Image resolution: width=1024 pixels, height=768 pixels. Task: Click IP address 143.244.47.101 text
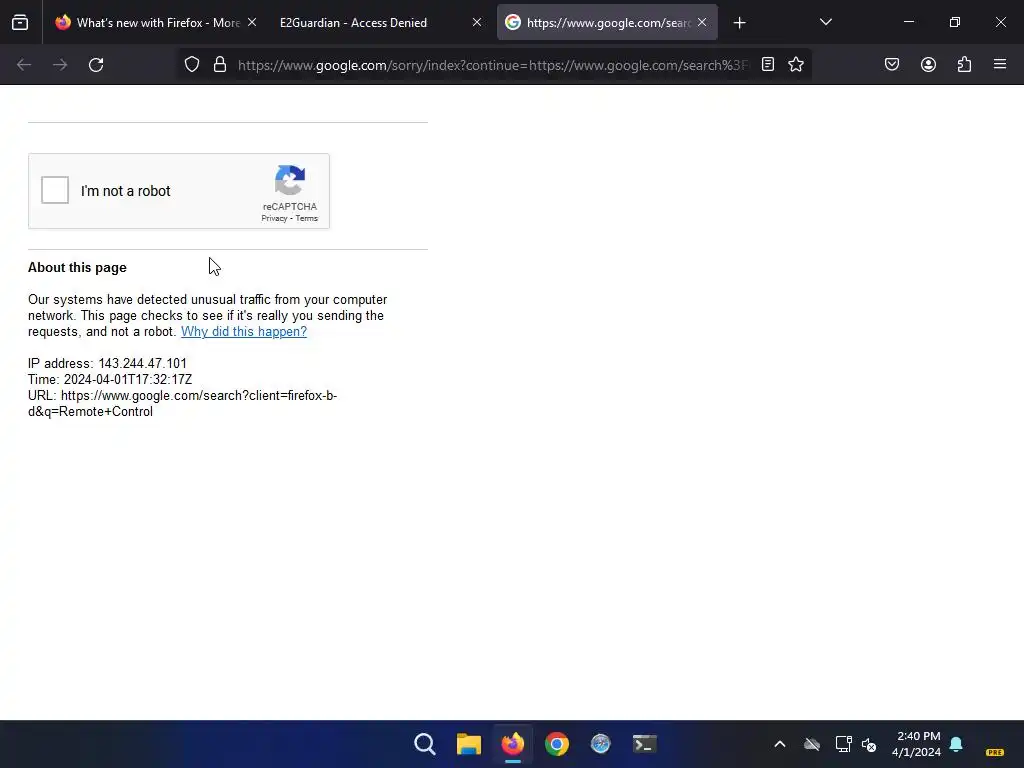click(x=107, y=364)
